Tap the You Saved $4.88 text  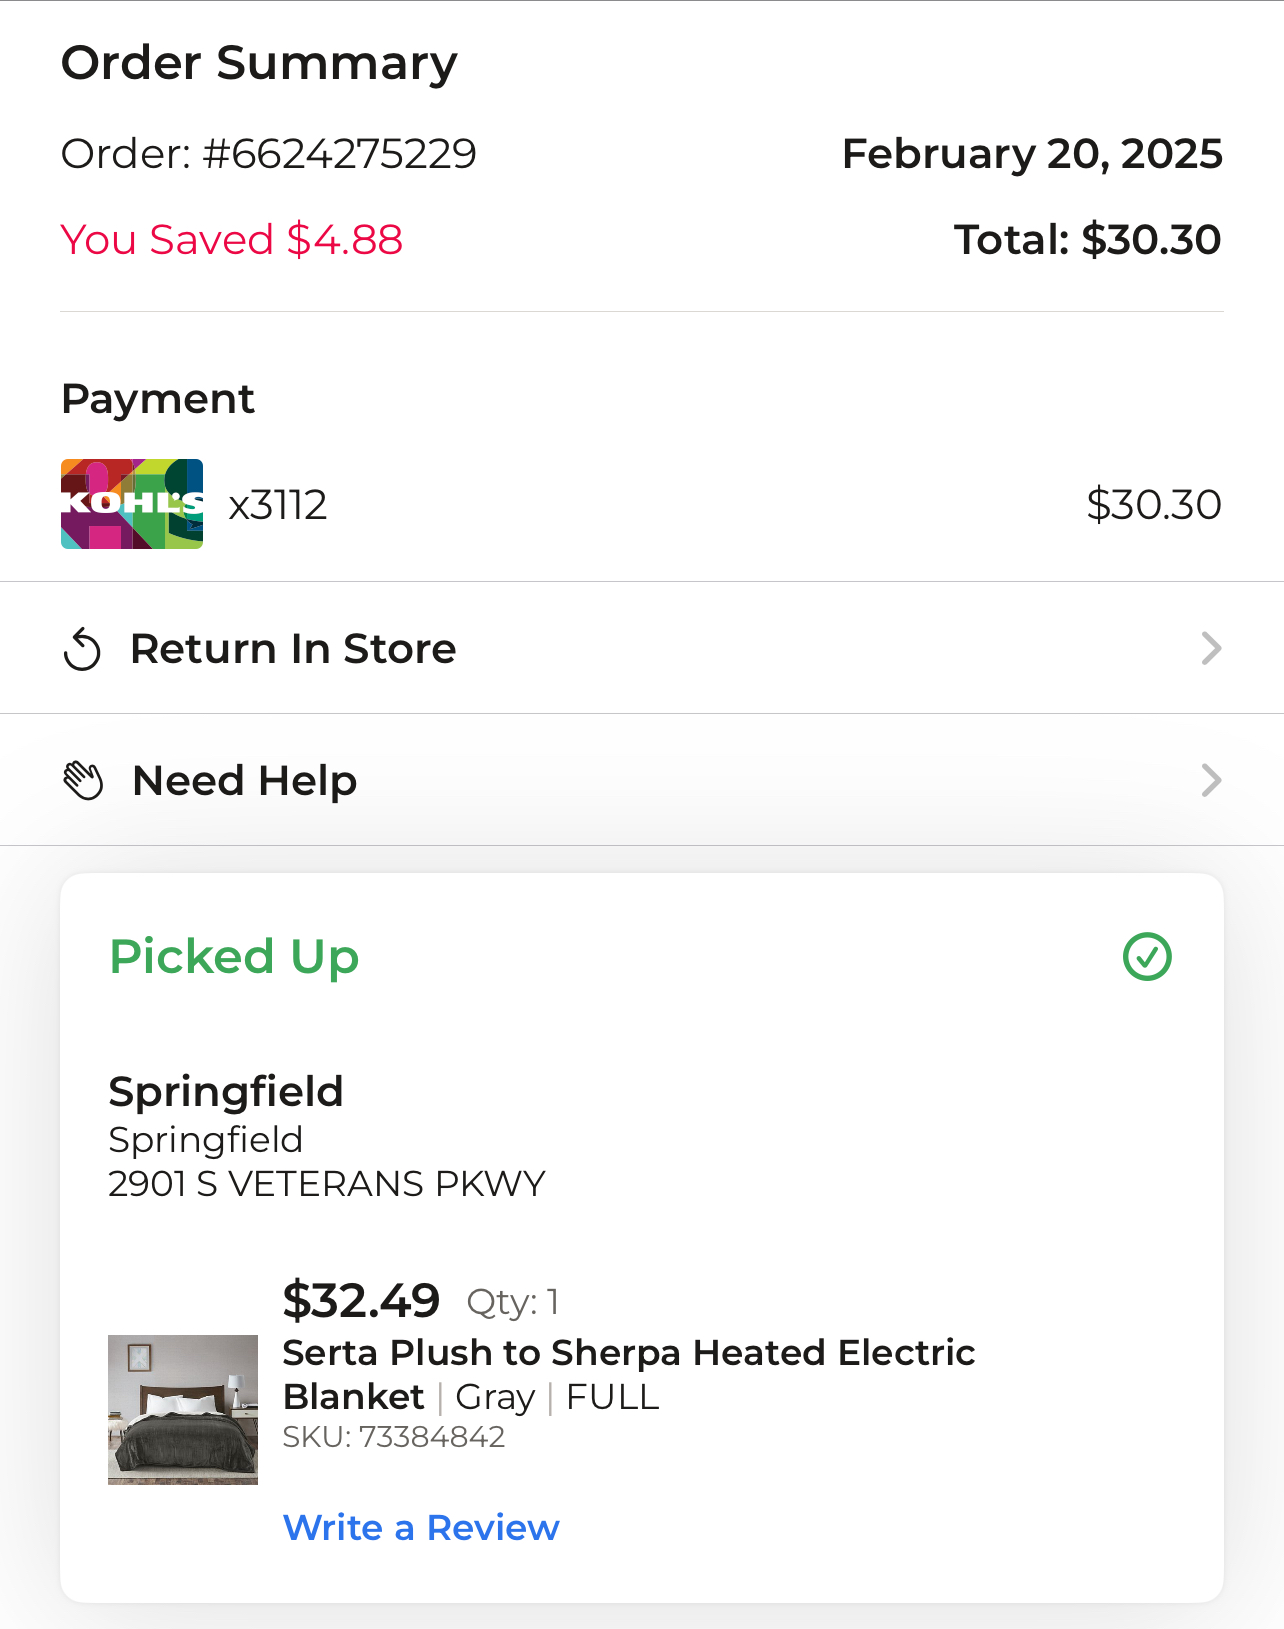232,240
